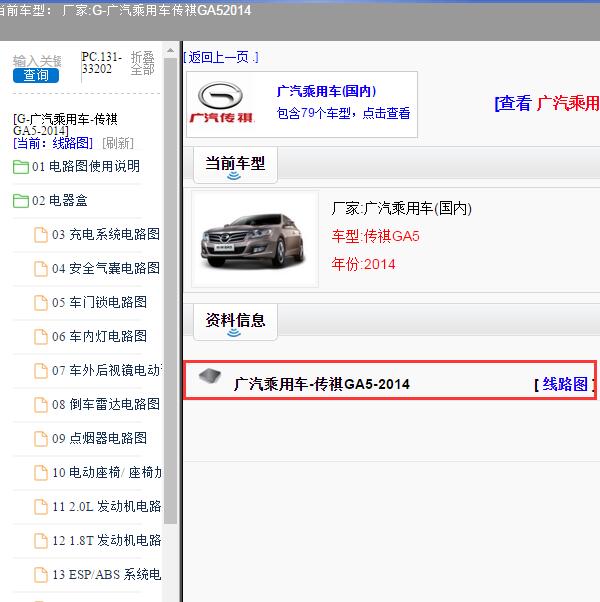Click document icon beside 09 点烟器电路图
600x602 pixels.
(41, 438)
